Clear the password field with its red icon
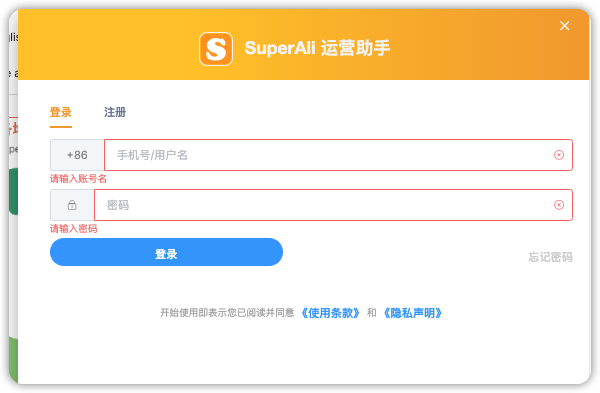Screen dimensions: 600x393 [559, 205]
